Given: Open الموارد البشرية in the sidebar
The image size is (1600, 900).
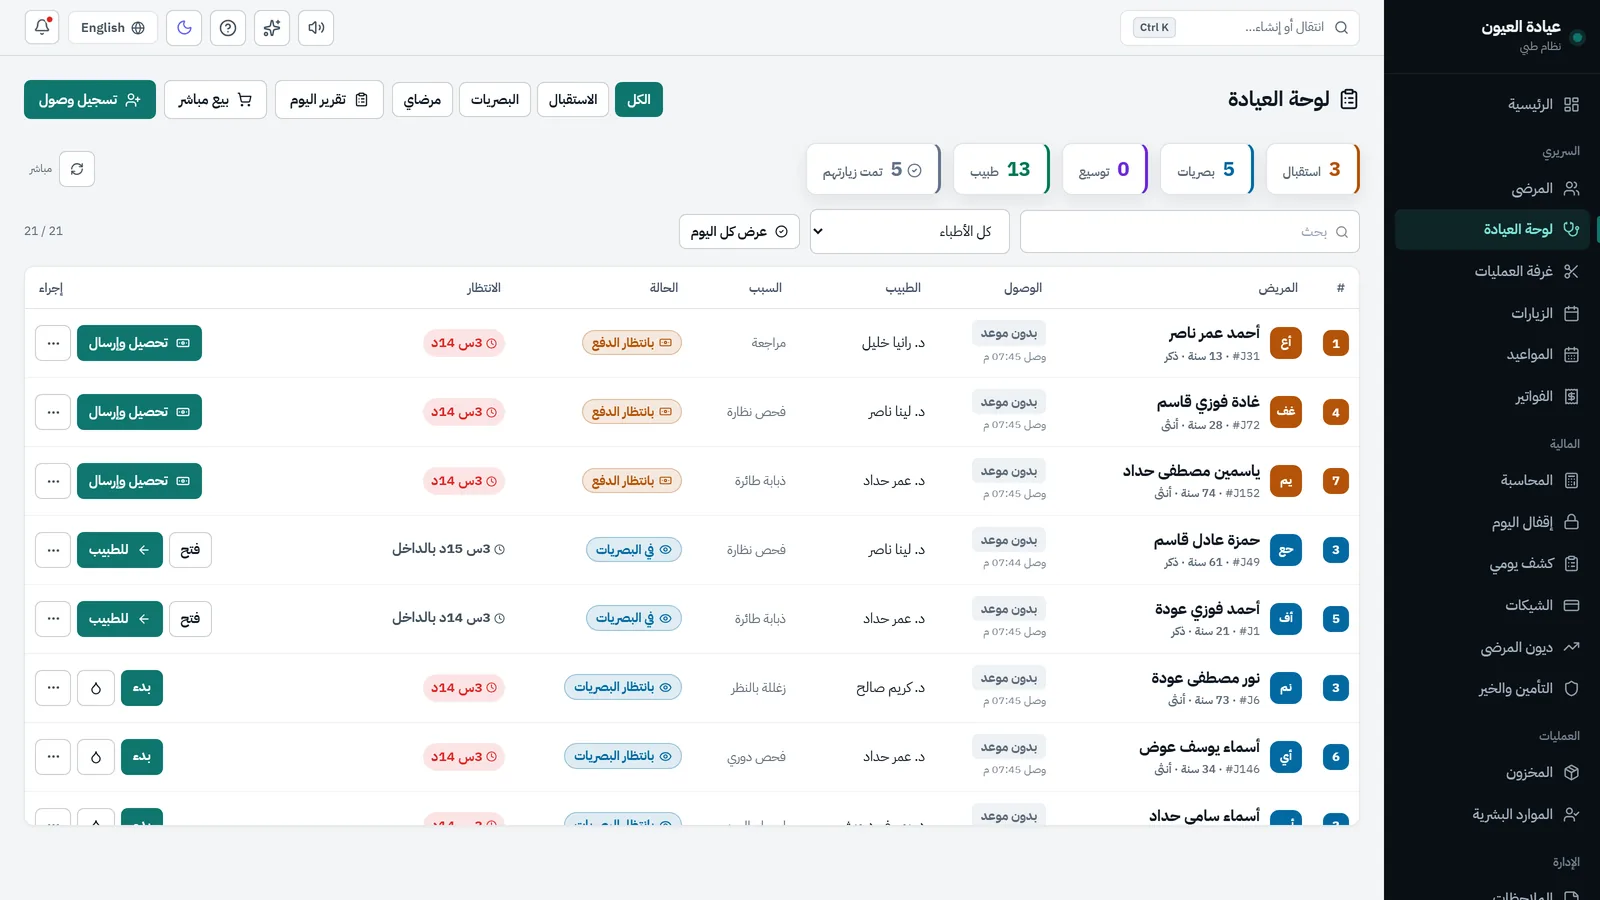Looking at the screenshot, I should pyautogui.click(x=1492, y=814).
